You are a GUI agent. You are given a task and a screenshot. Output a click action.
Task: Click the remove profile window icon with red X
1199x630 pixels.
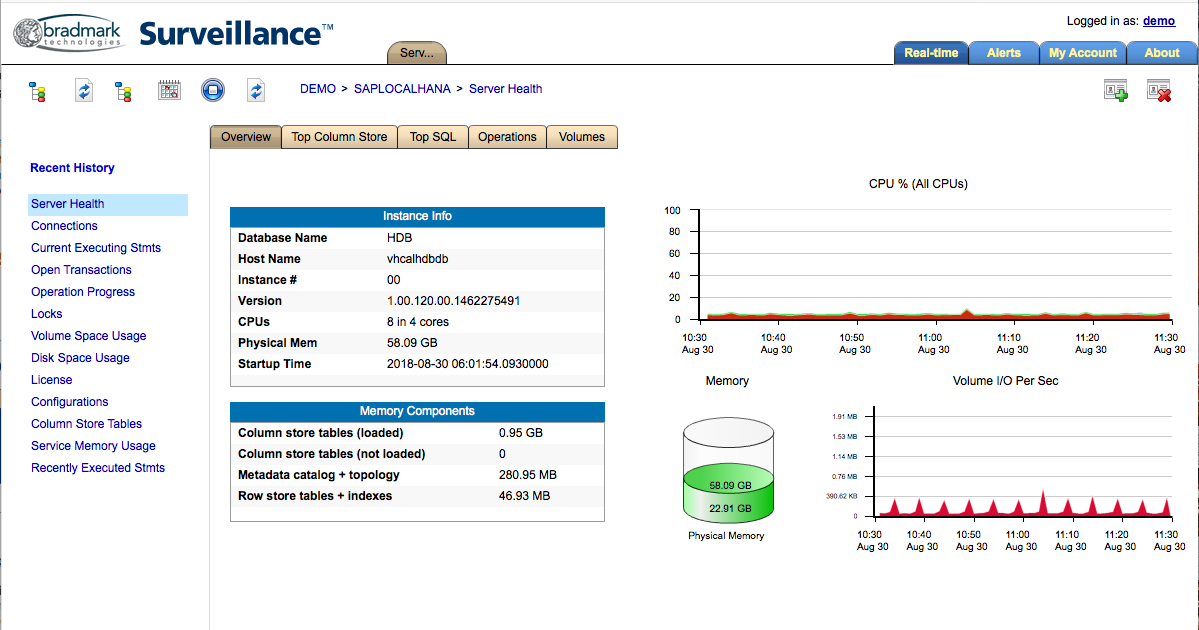pos(1159,90)
